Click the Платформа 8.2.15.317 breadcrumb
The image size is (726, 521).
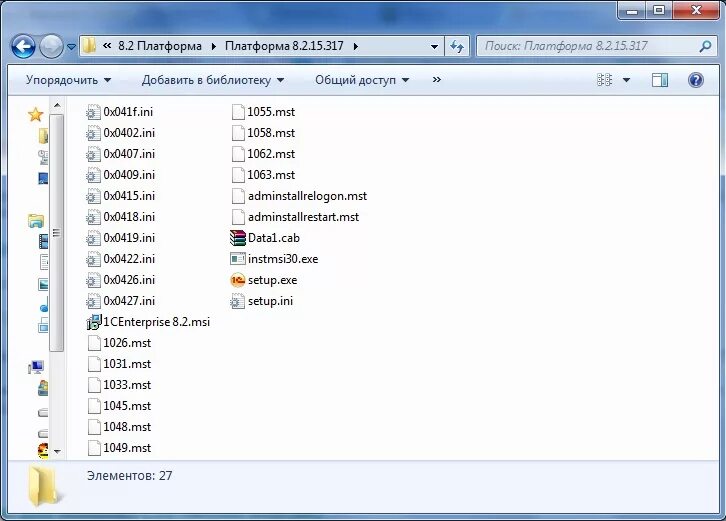click(x=284, y=46)
